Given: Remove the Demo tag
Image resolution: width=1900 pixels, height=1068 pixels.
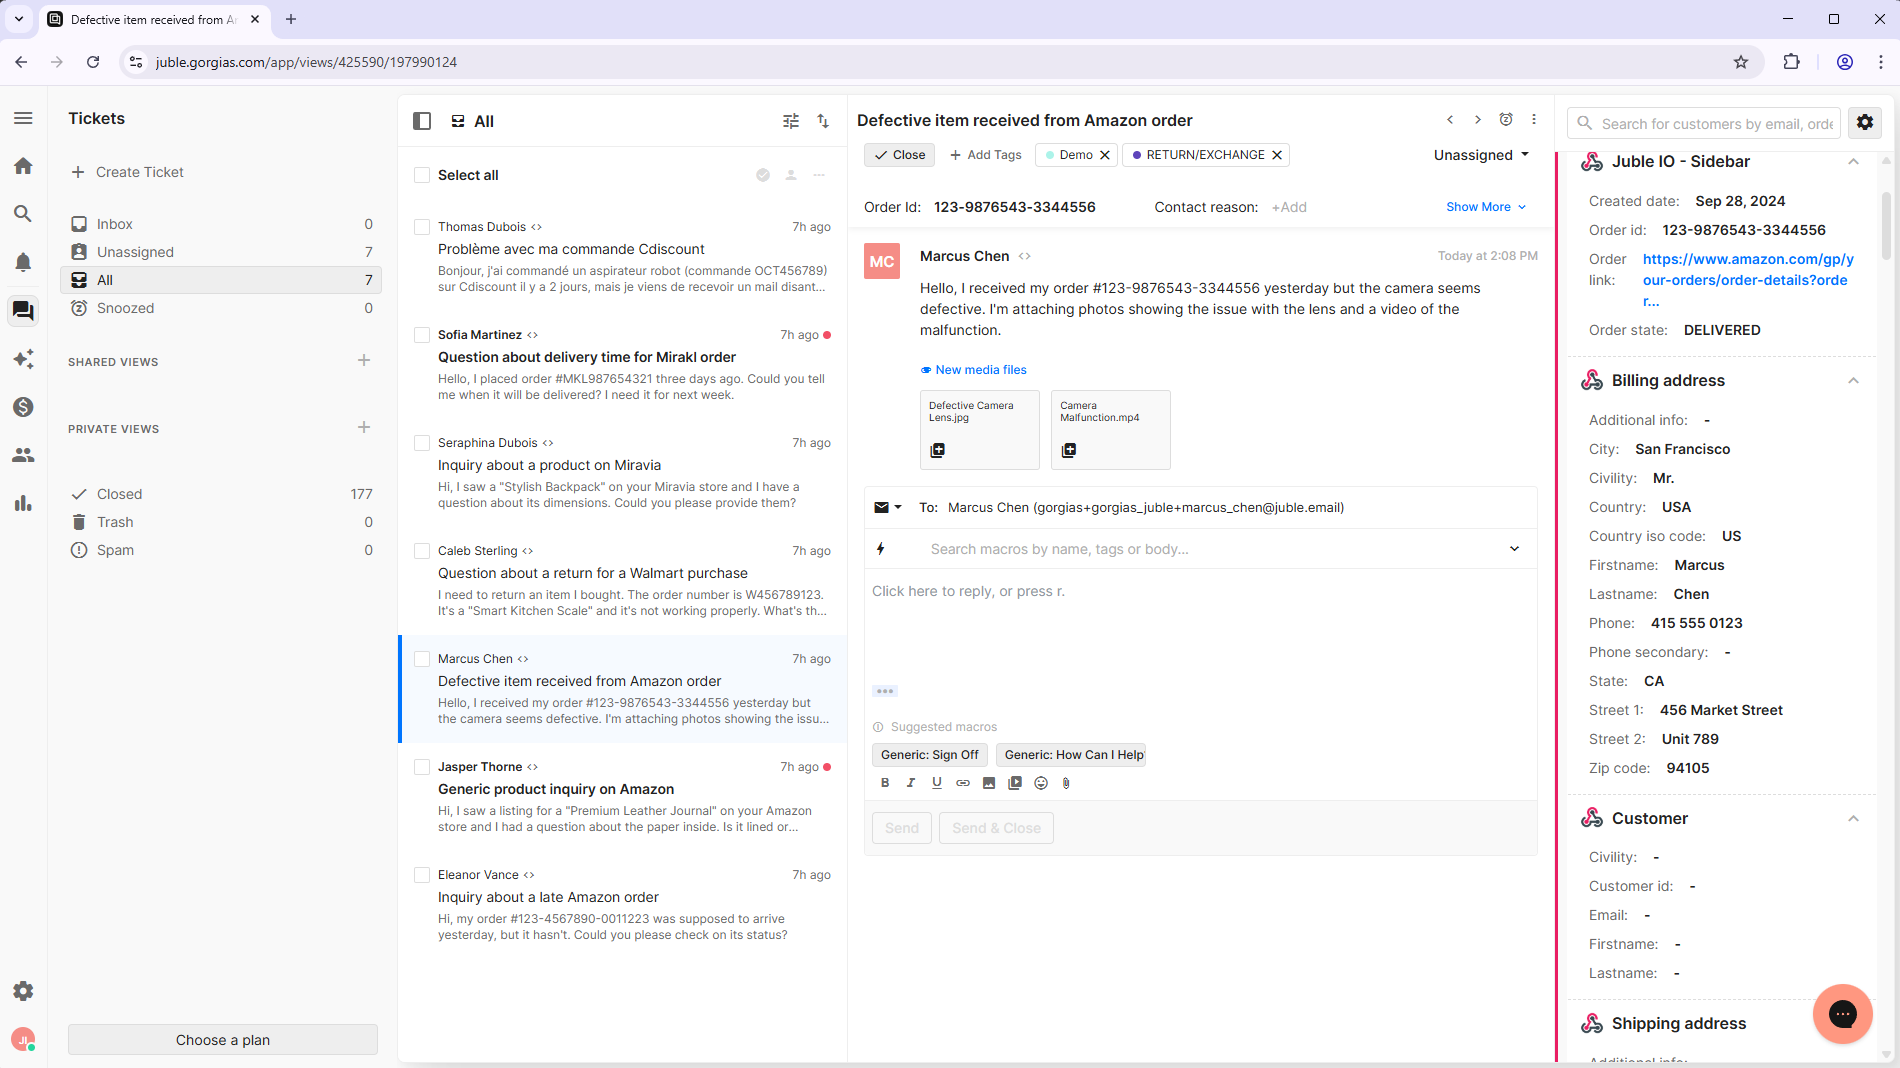Looking at the screenshot, I should coord(1105,155).
